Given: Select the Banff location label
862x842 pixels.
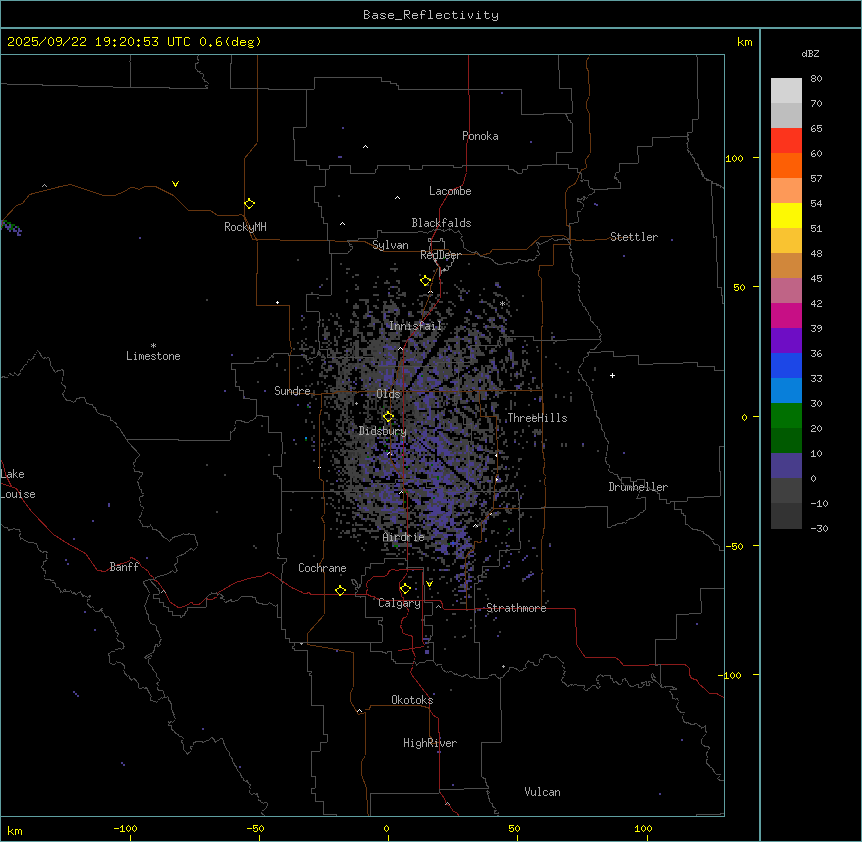Looking at the screenshot, I should (124, 567).
